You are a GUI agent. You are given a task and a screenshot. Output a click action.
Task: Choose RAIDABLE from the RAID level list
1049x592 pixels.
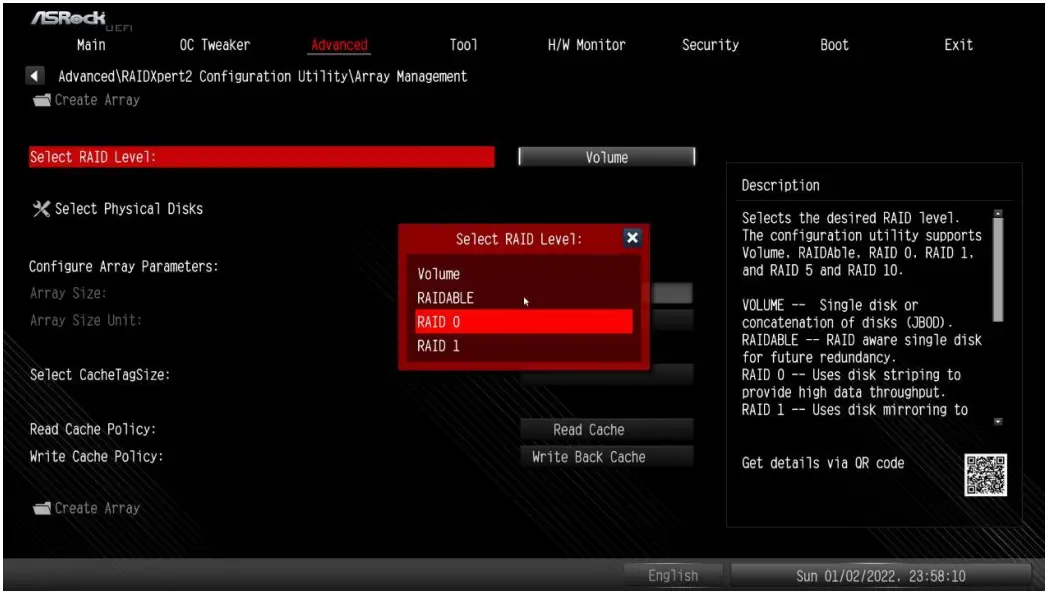[444, 297]
